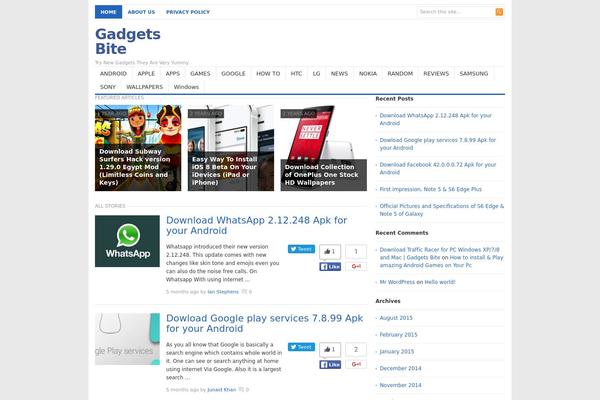Open comments icon on WhatsApp article
Viewport: 600px width, 400px height.
[246, 292]
